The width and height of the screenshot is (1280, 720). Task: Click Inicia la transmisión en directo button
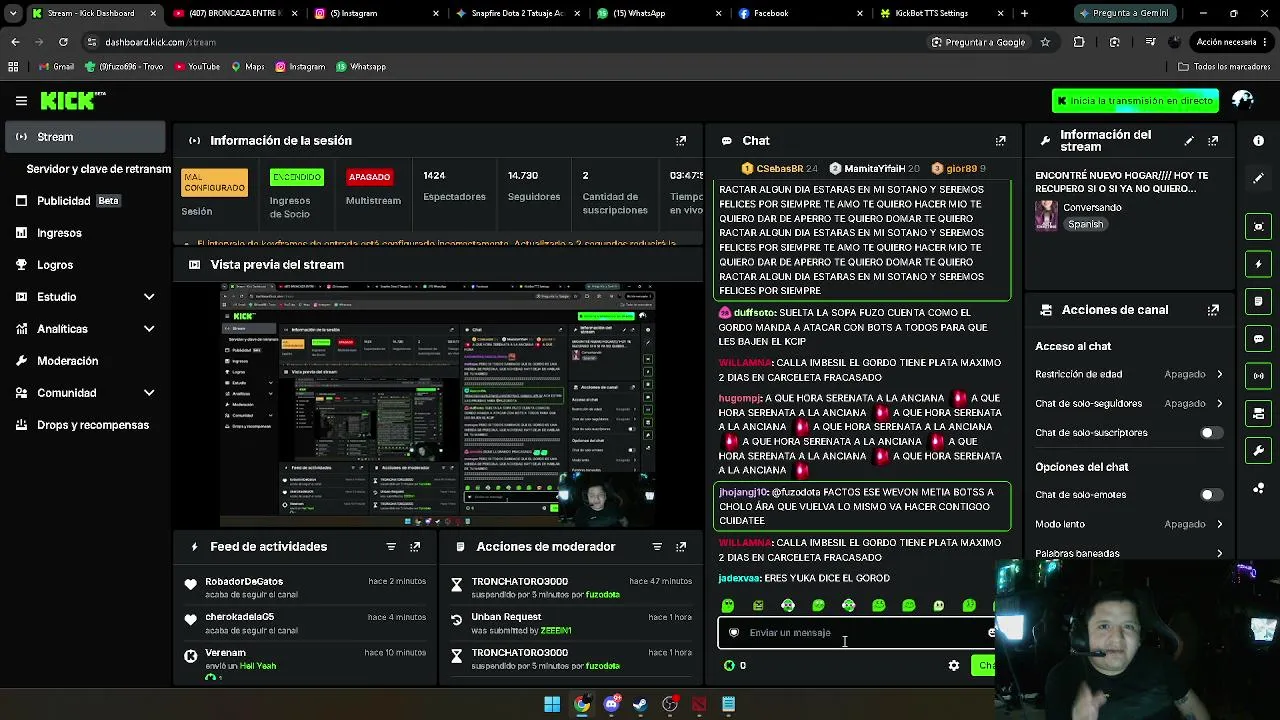point(1135,101)
